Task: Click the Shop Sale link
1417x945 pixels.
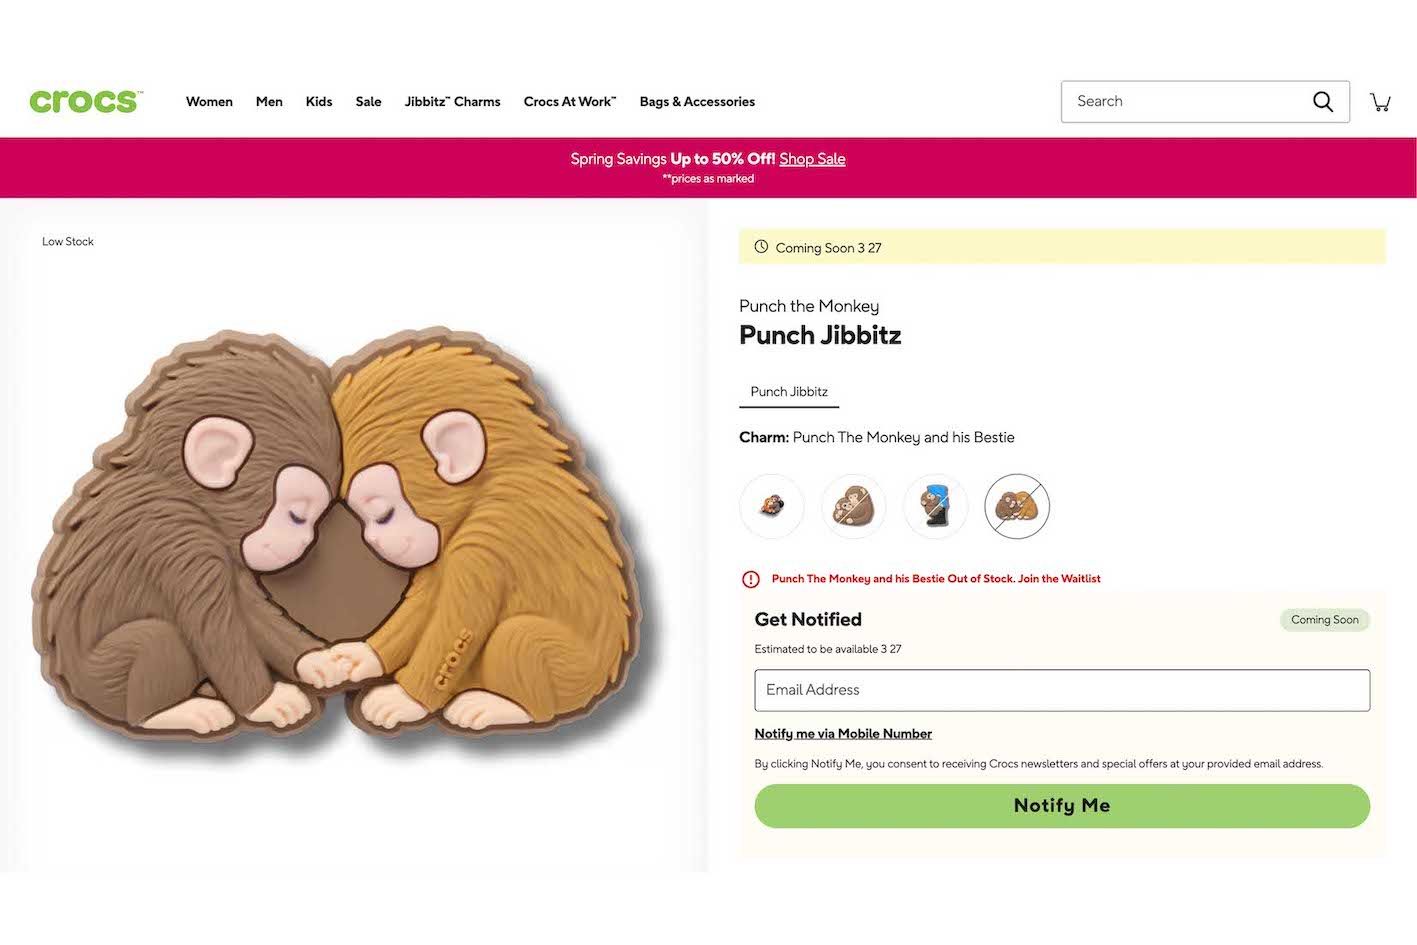Action: [x=812, y=158]
